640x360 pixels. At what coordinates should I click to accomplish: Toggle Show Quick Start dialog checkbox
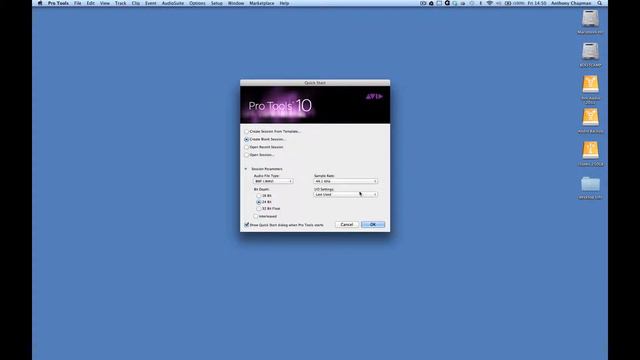tap(247, 225)
